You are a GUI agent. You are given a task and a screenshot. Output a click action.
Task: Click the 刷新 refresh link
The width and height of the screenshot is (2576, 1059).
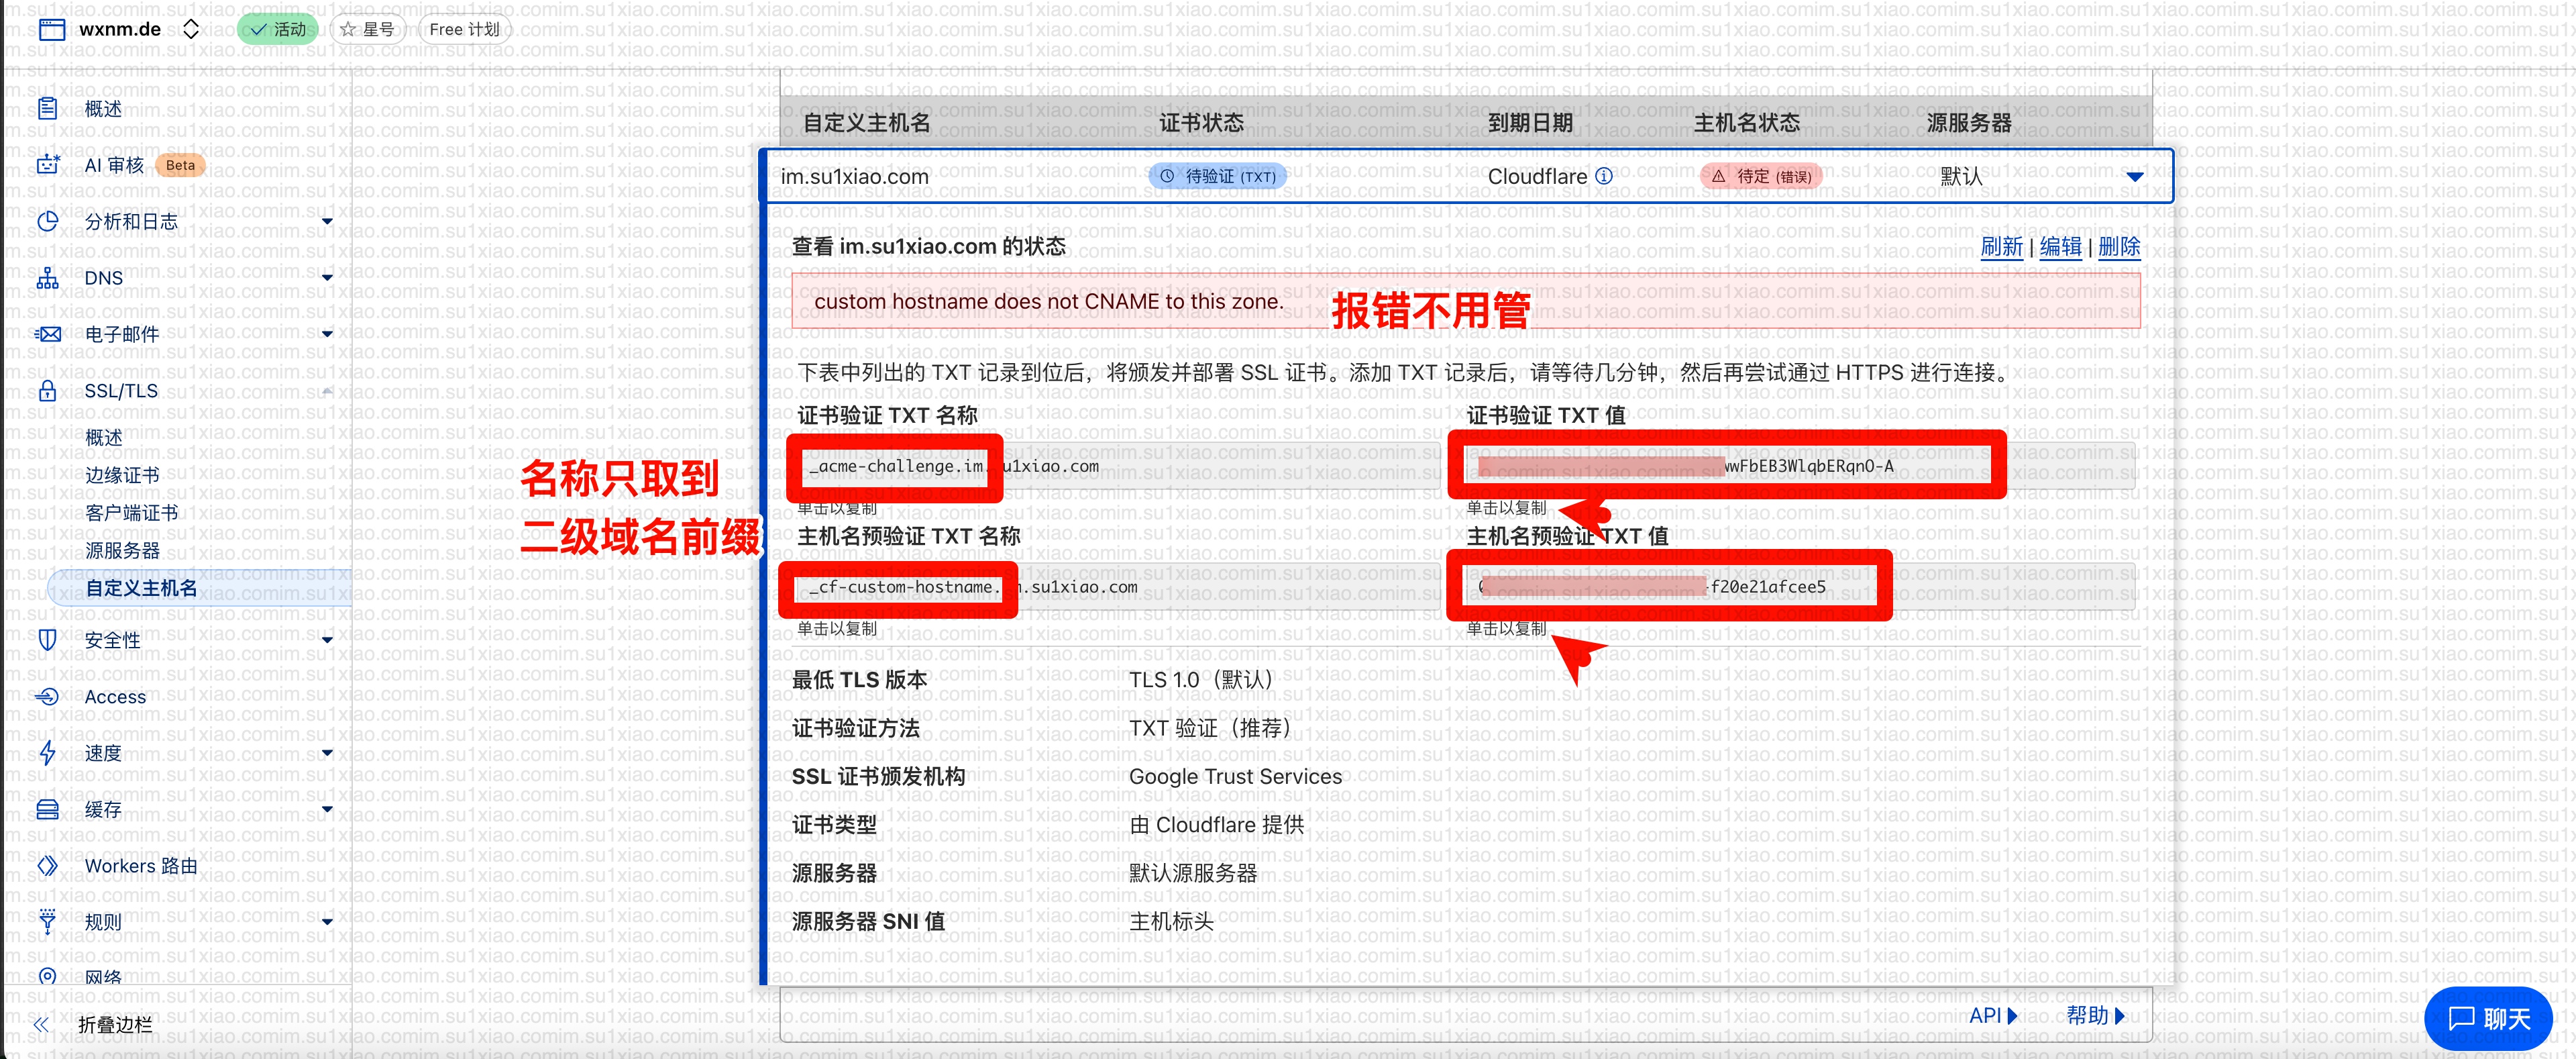click(x=2001, y=247)
